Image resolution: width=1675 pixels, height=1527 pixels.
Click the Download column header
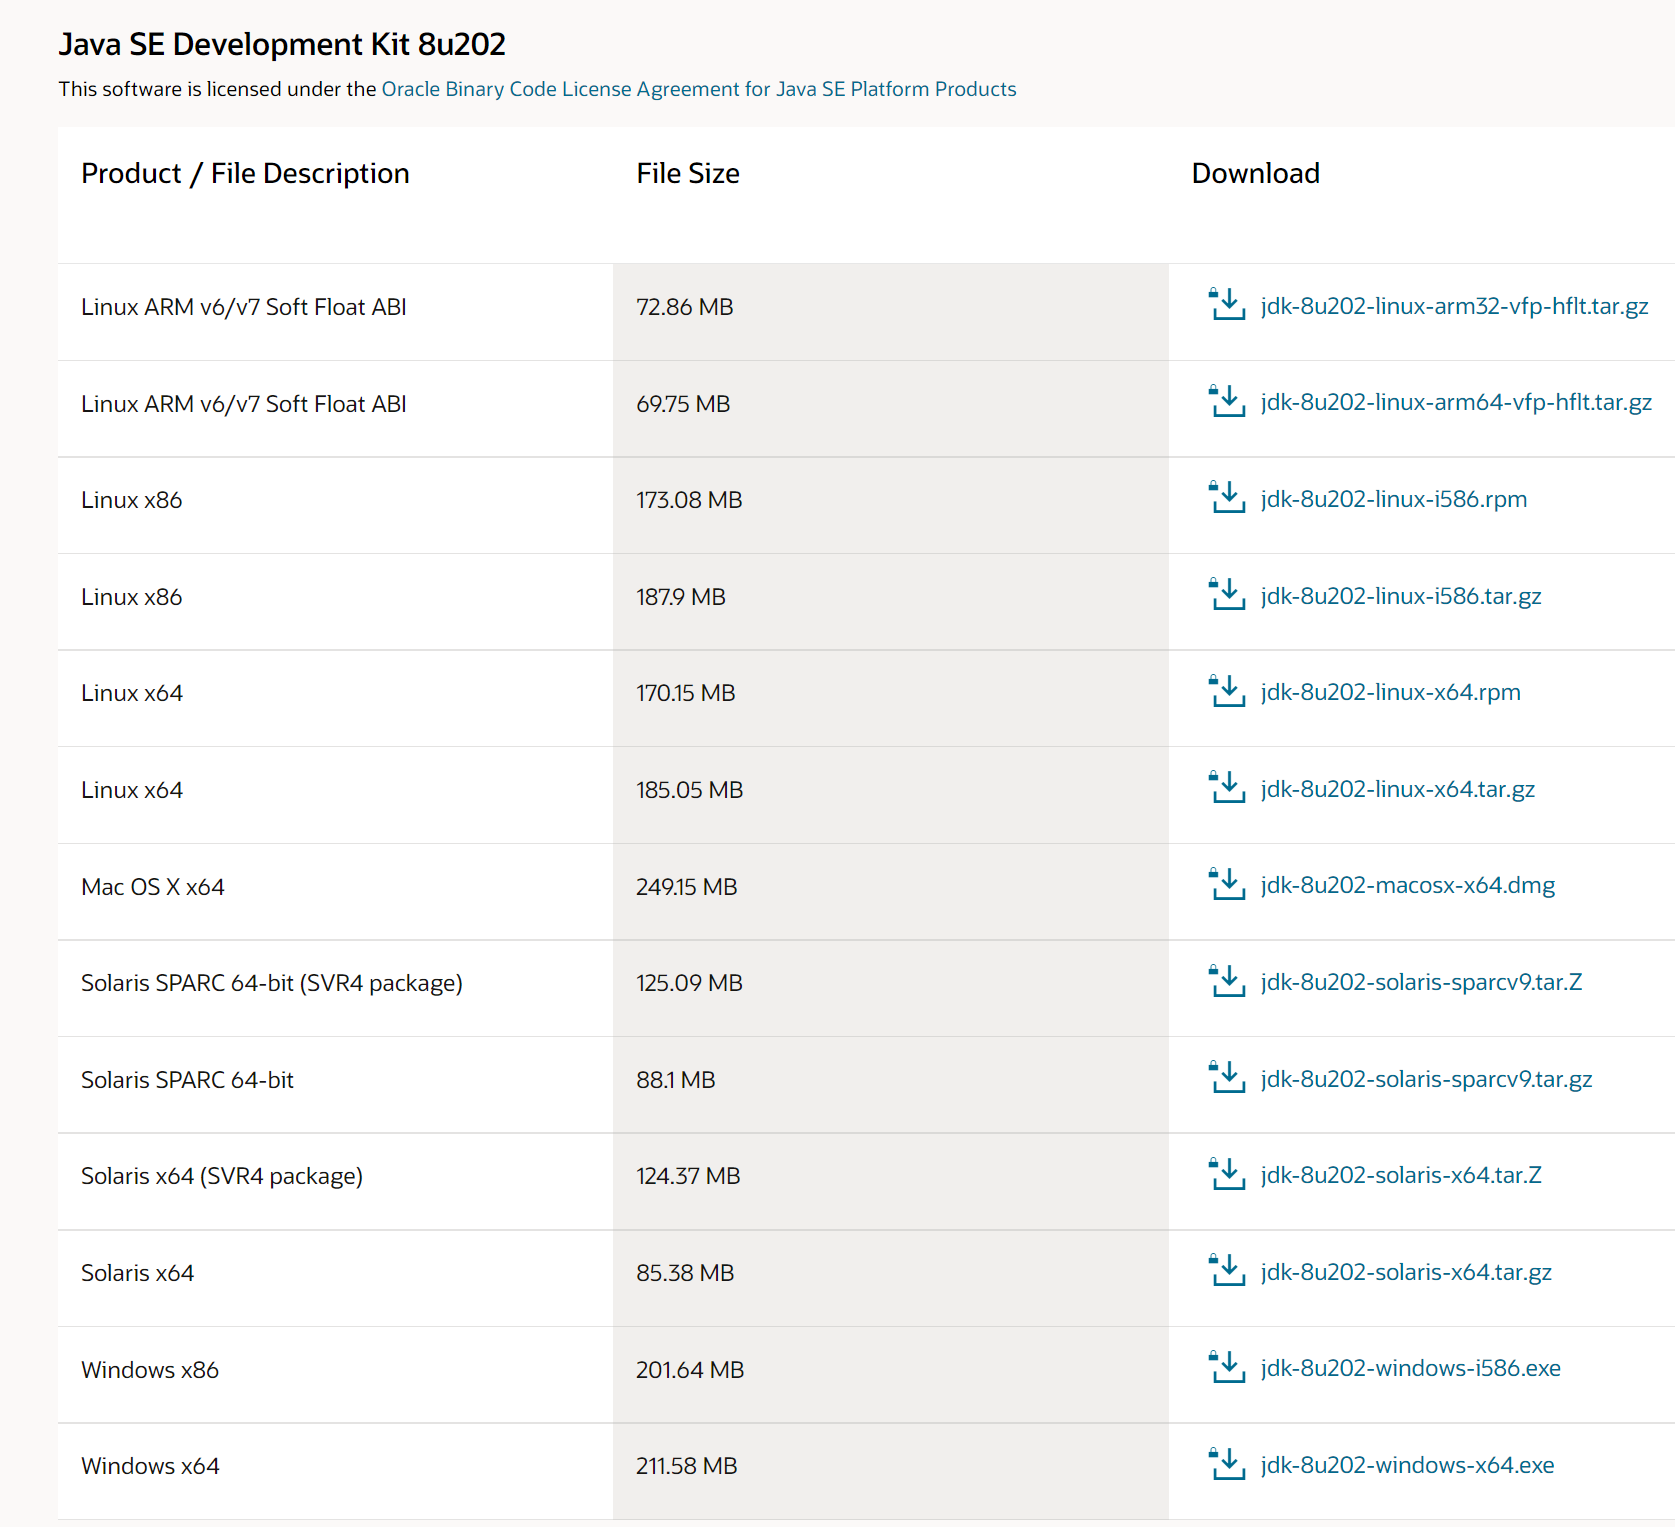pos(1255,174)
